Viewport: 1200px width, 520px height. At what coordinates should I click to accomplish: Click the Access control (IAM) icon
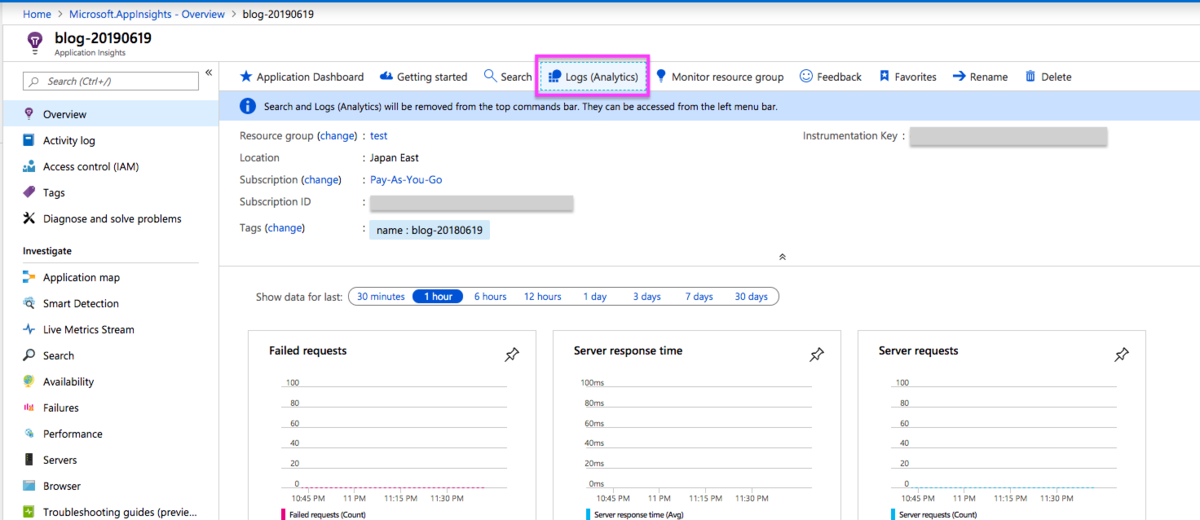29,166
